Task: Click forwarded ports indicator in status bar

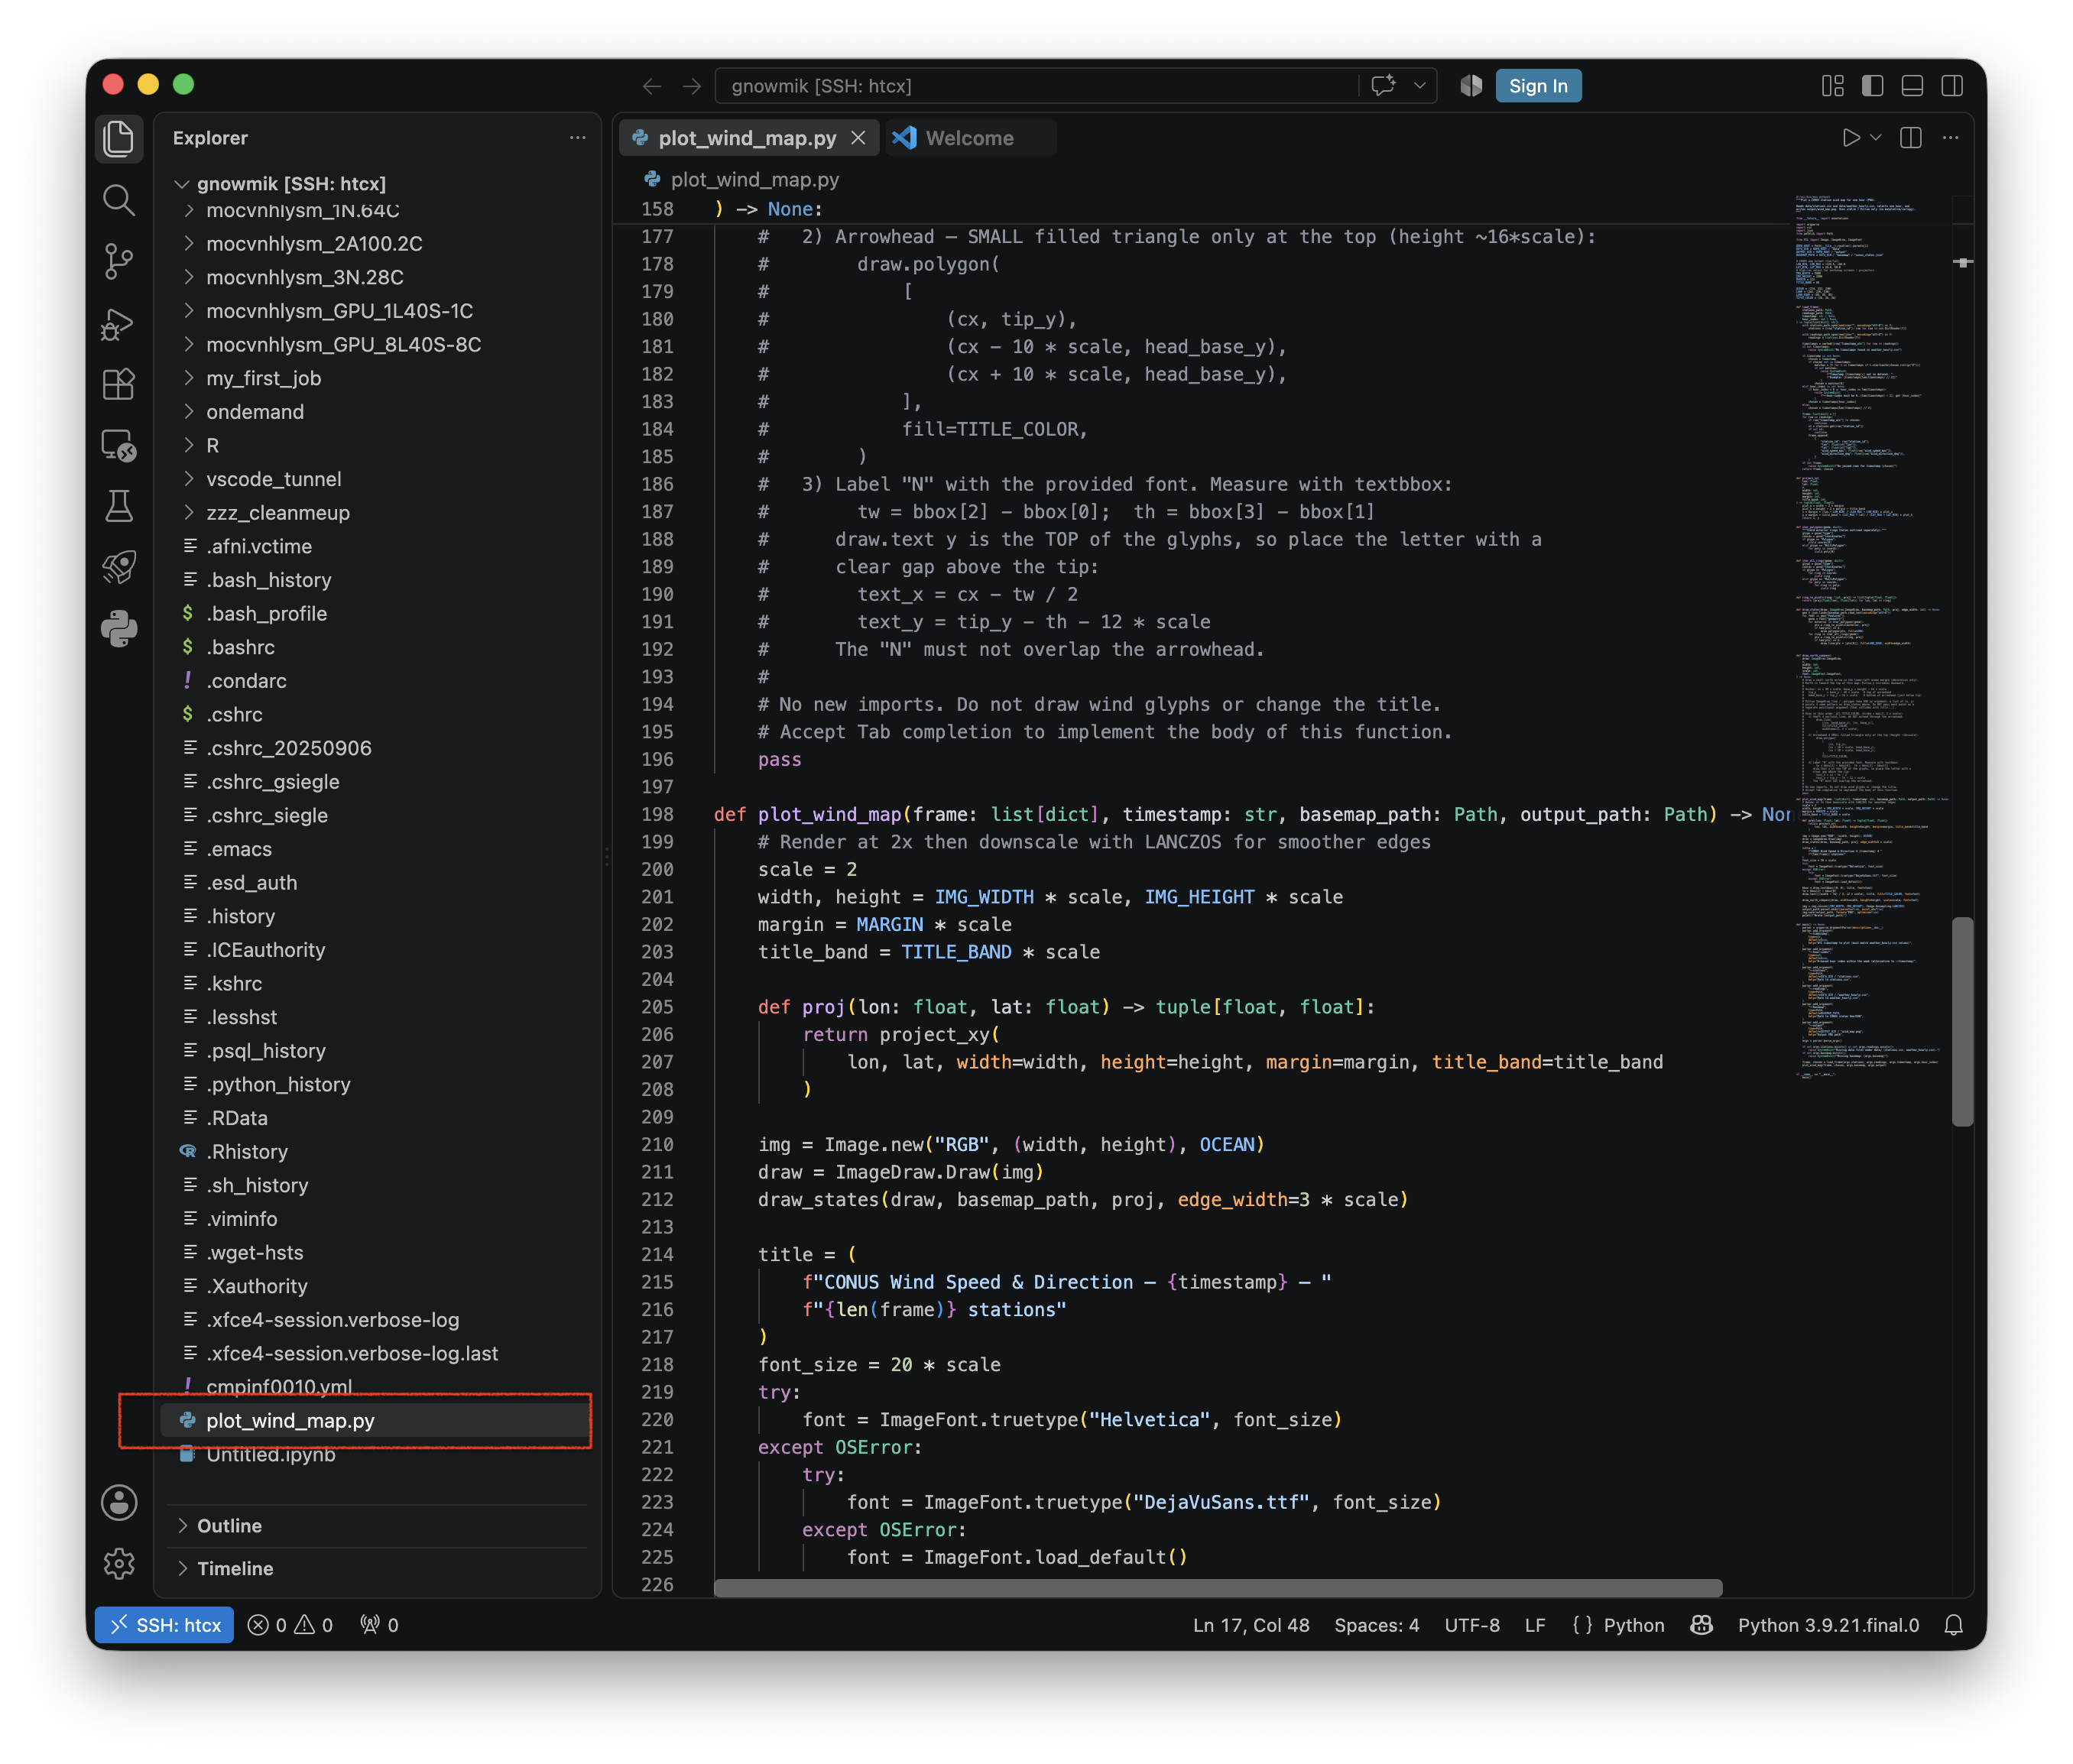Action: coord(379,1625)
